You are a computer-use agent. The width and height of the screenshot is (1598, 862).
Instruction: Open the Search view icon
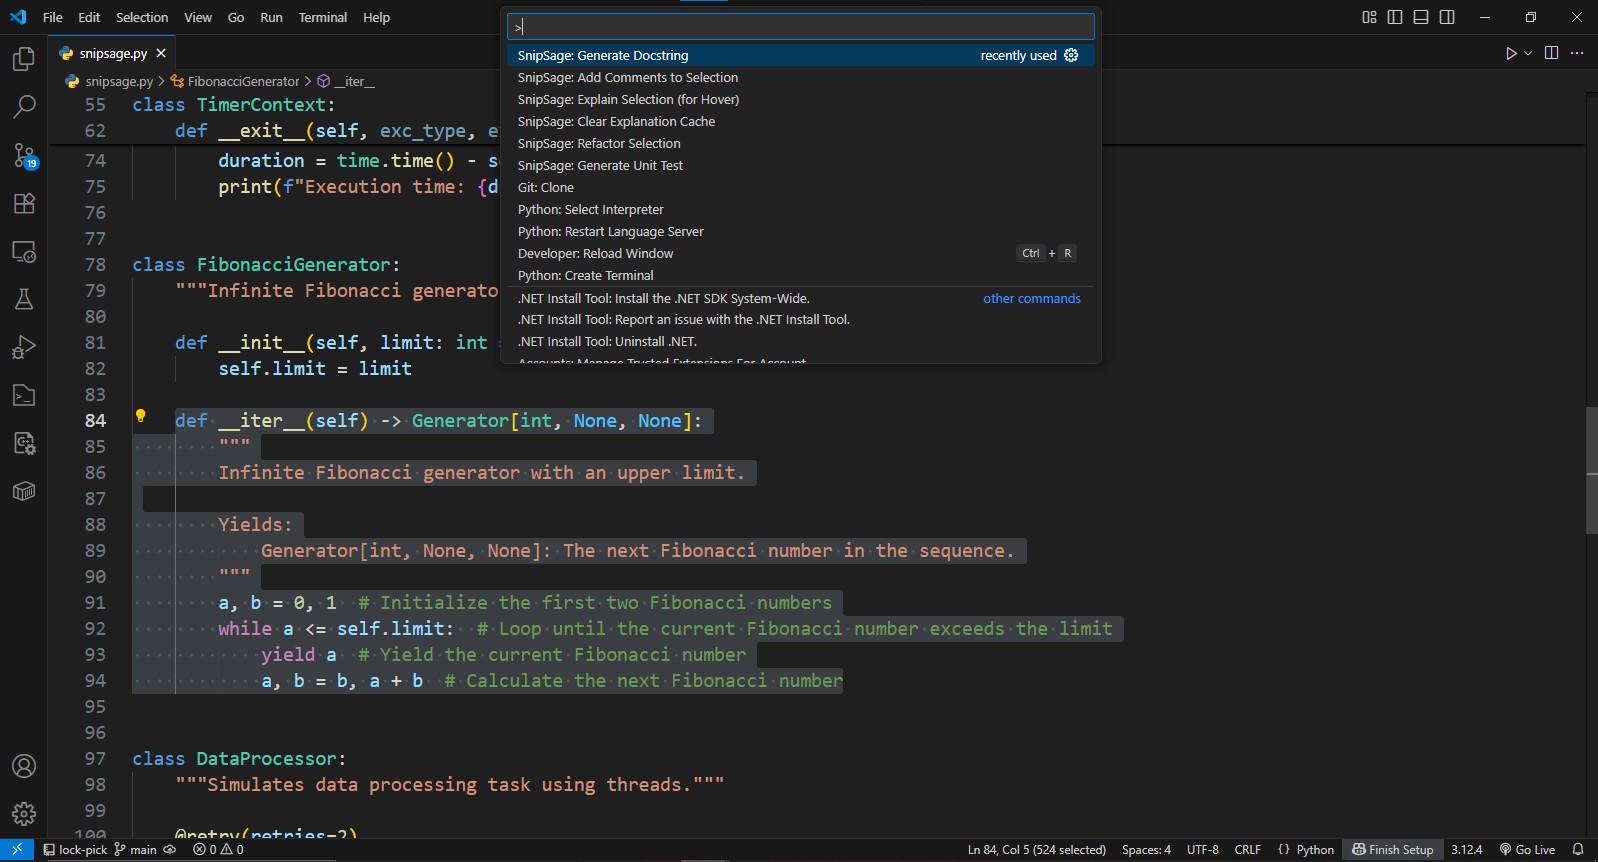pyautogui.click(x=24, y=106)
